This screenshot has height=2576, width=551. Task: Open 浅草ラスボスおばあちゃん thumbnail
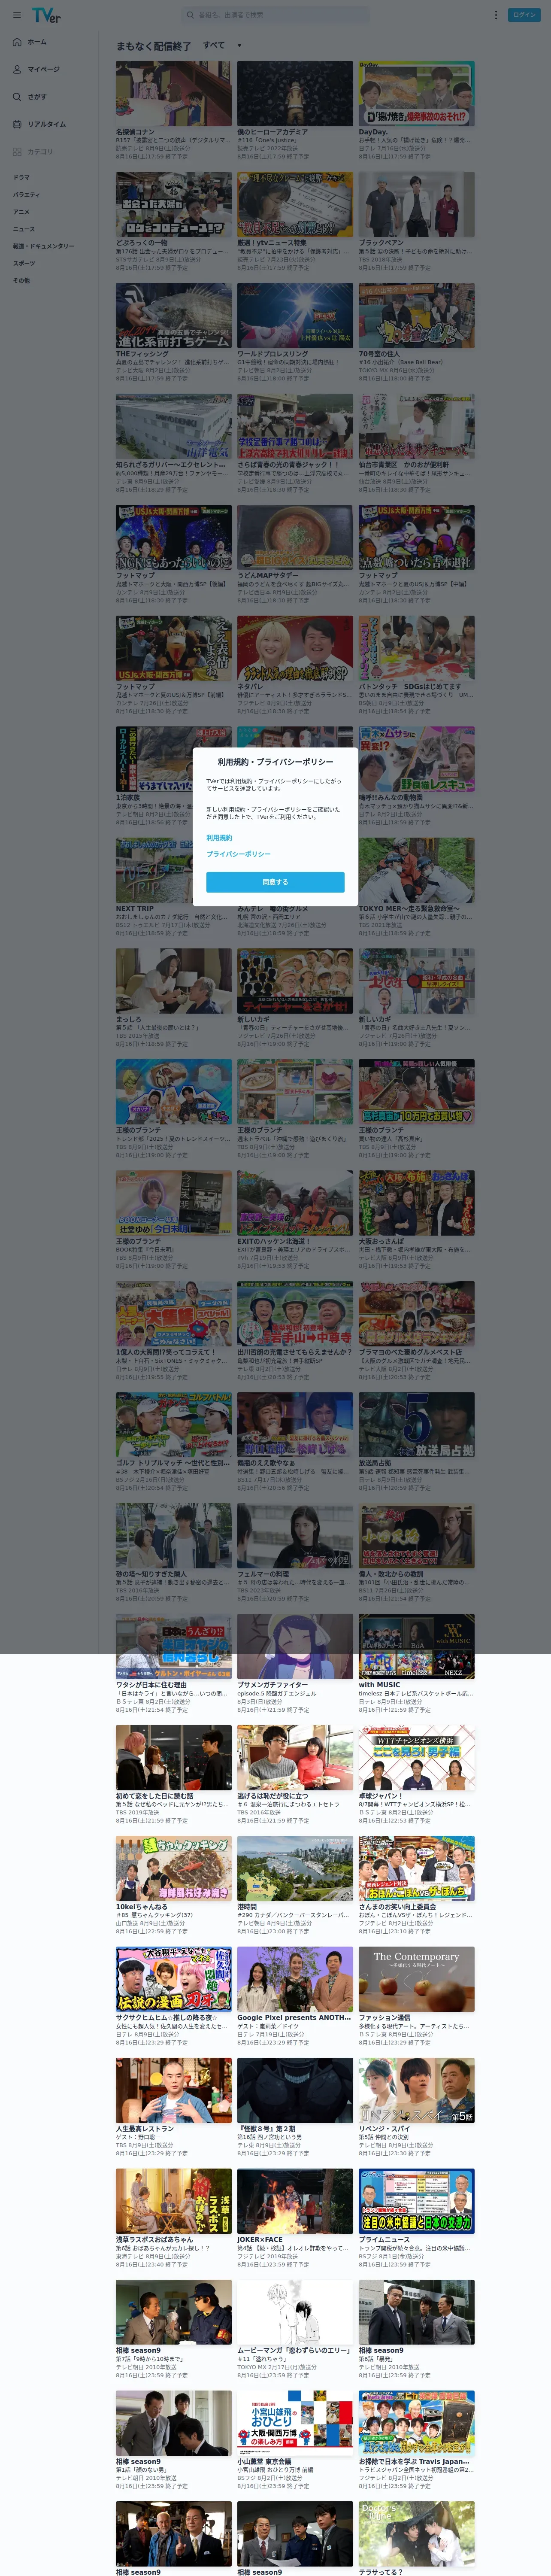click(173, 2202)
